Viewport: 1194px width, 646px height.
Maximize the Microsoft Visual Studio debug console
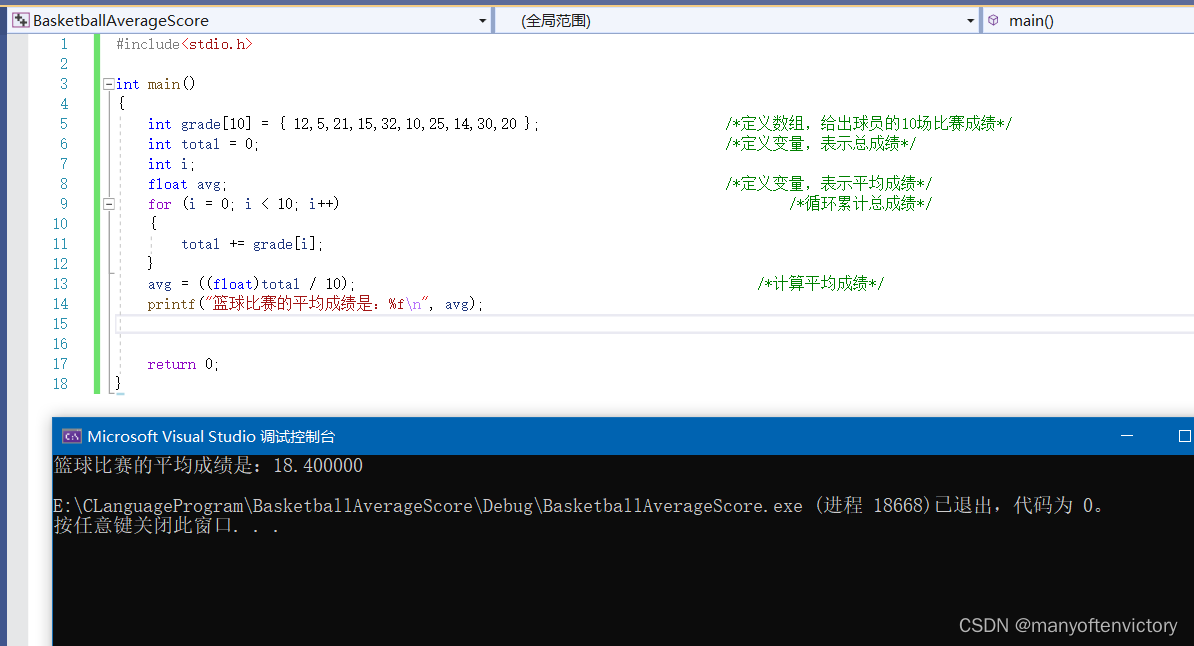pyautogui.click(x=1183, y=436)
